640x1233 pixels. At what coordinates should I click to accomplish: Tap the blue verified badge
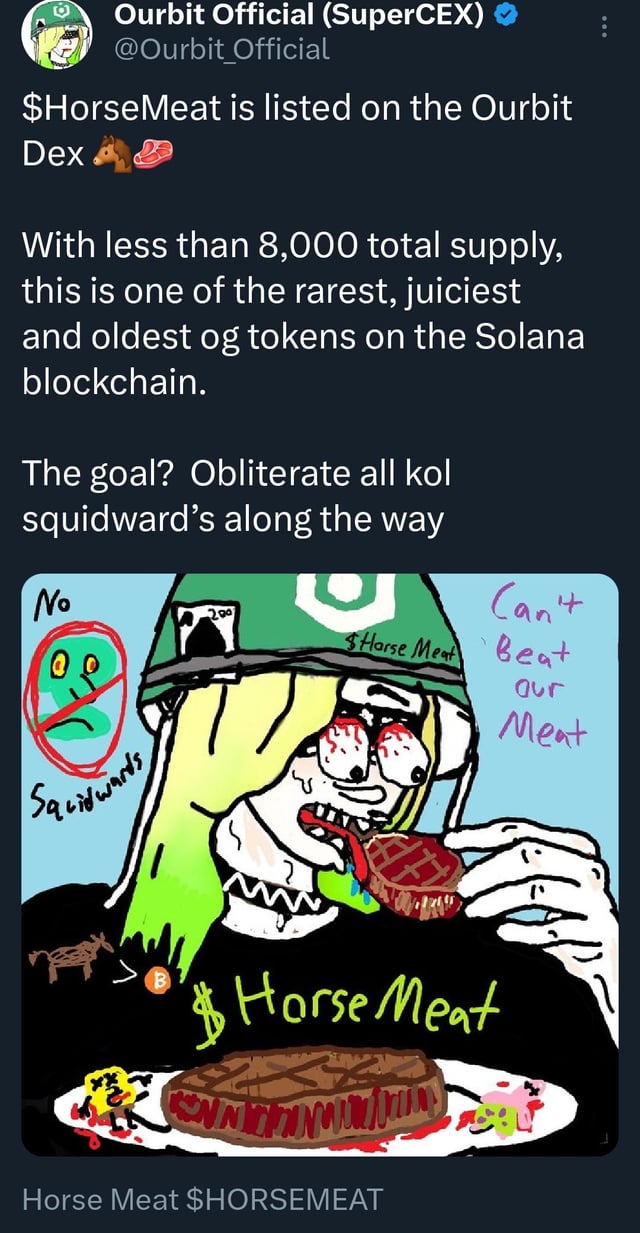[x=504, y=16]
